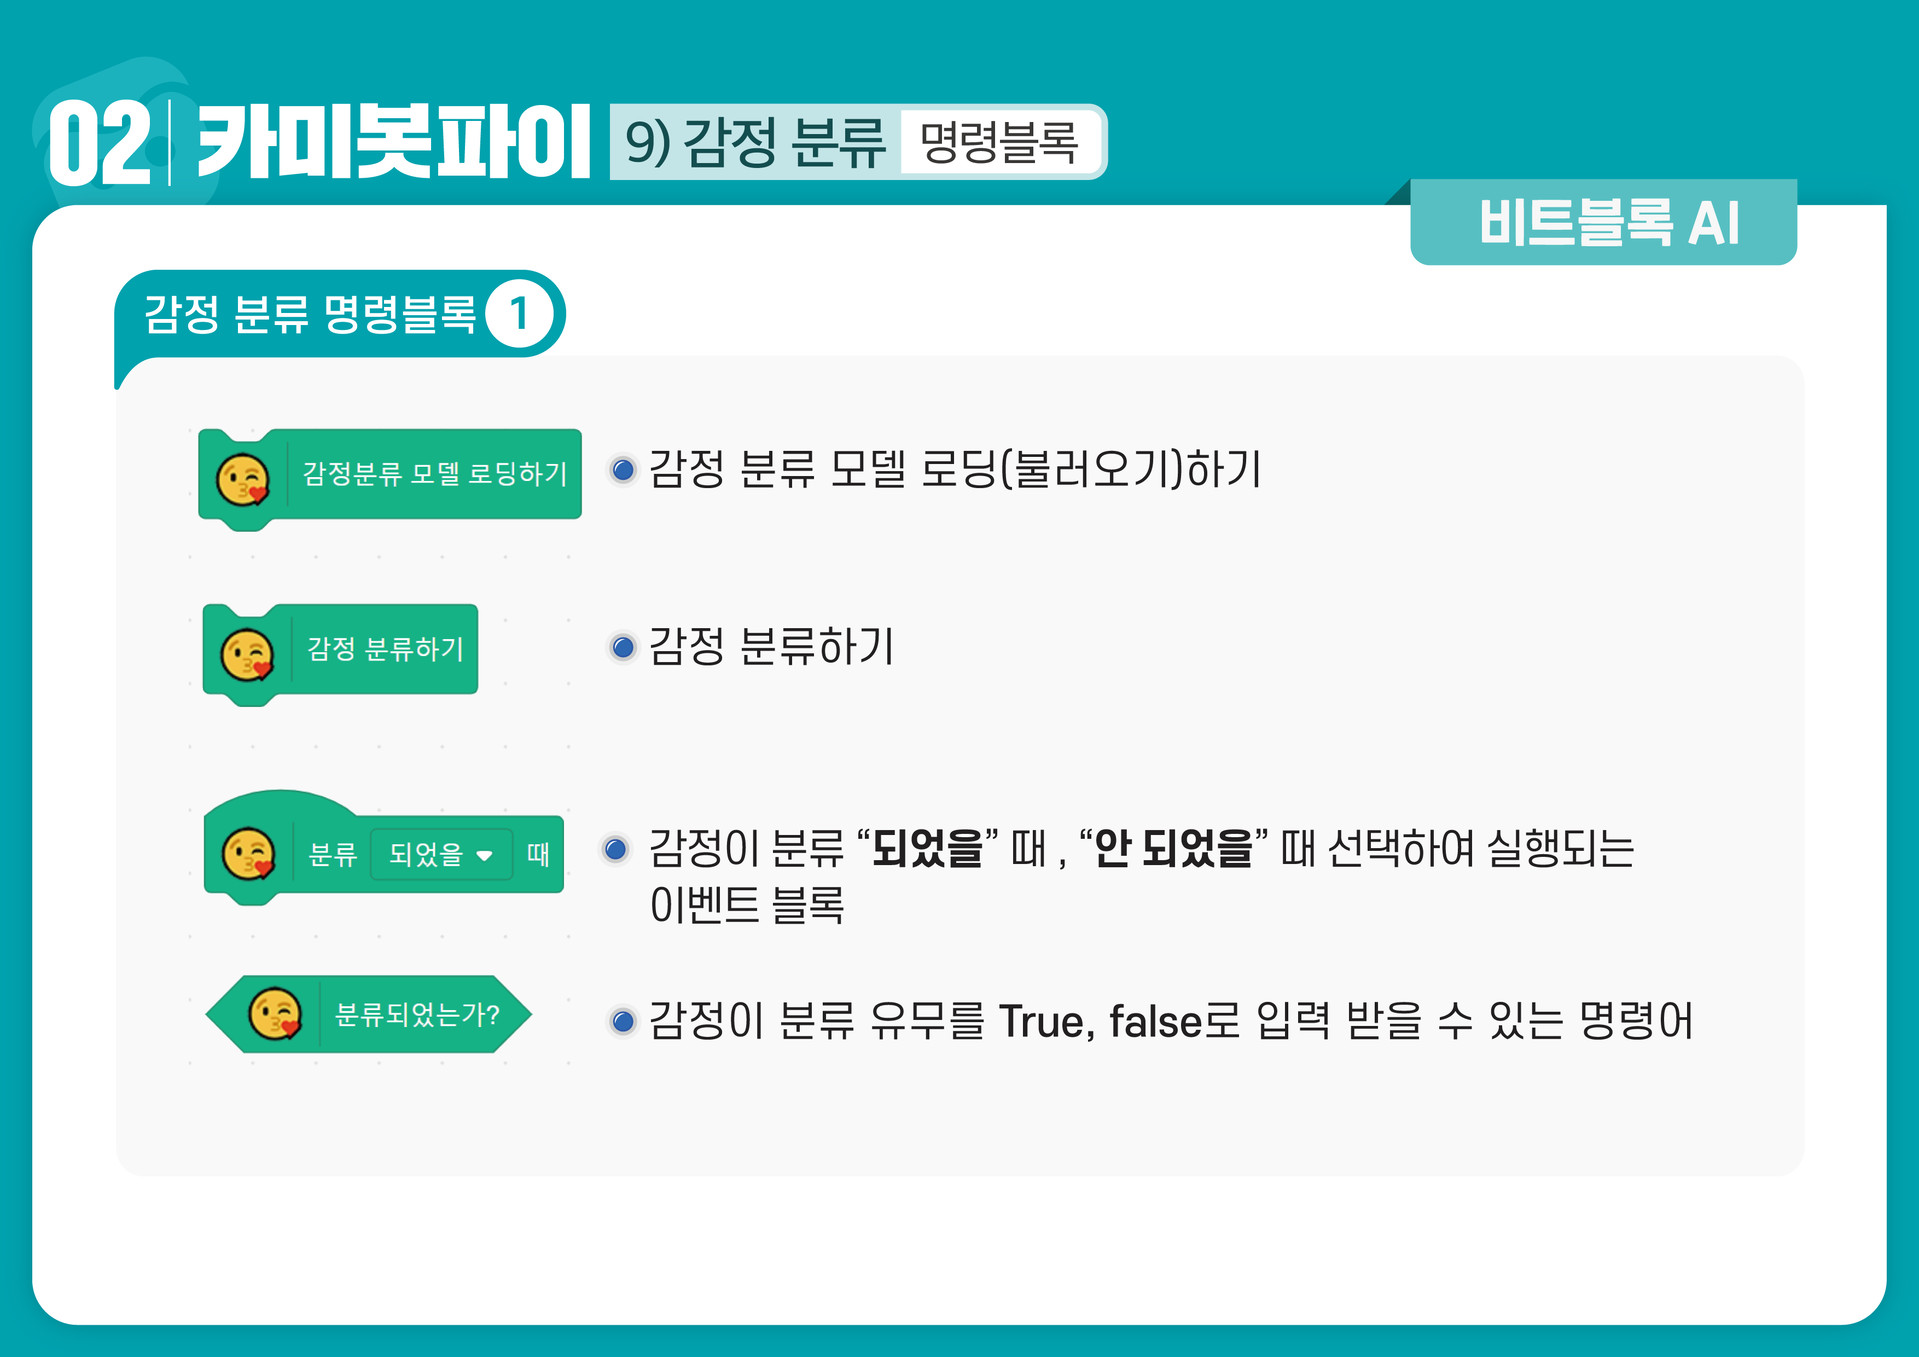
Task: Select the blue bullet next to 감정 분류하기 description
Action: coord(623,647)
